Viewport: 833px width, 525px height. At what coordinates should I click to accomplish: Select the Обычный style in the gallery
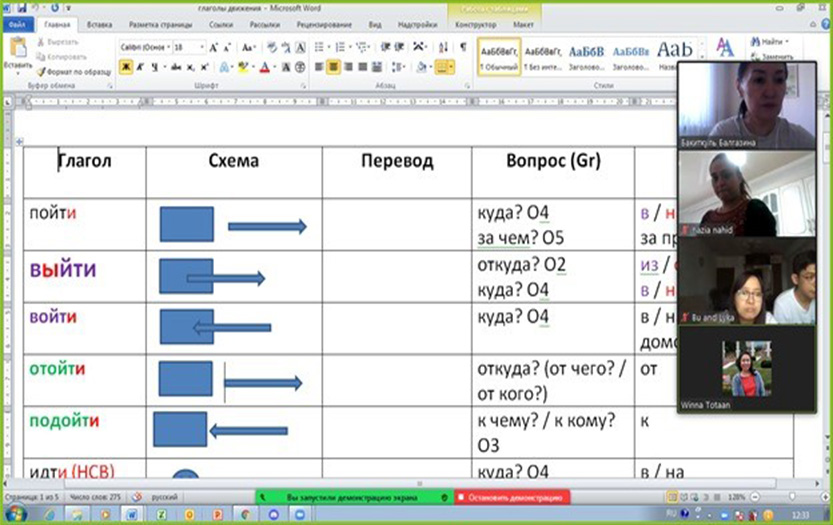(496, 55)
